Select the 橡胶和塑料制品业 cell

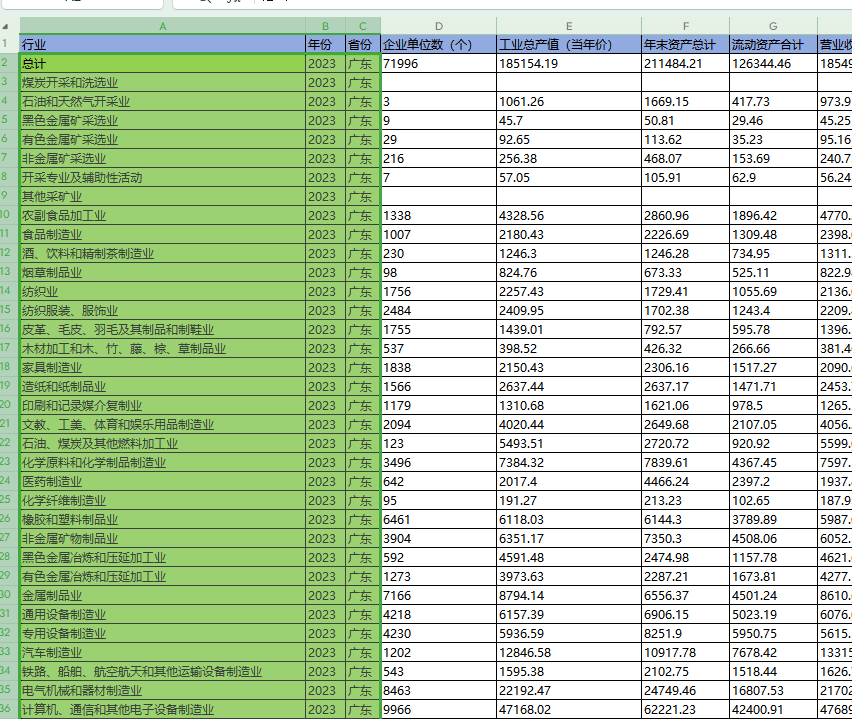pyautogui.click(x=162, y=520)
